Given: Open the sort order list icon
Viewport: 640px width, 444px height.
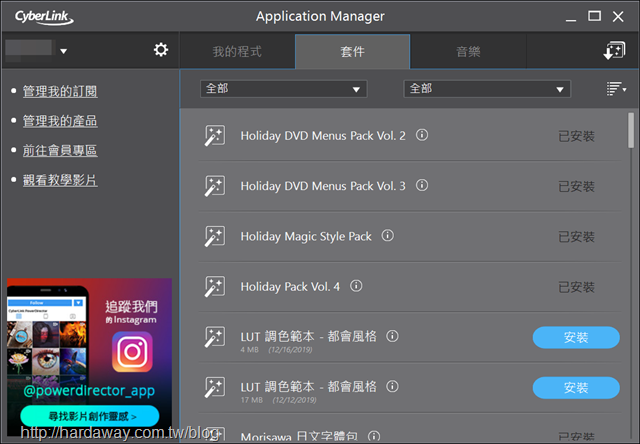Looking at the screenshot, I should pos(616,89).
